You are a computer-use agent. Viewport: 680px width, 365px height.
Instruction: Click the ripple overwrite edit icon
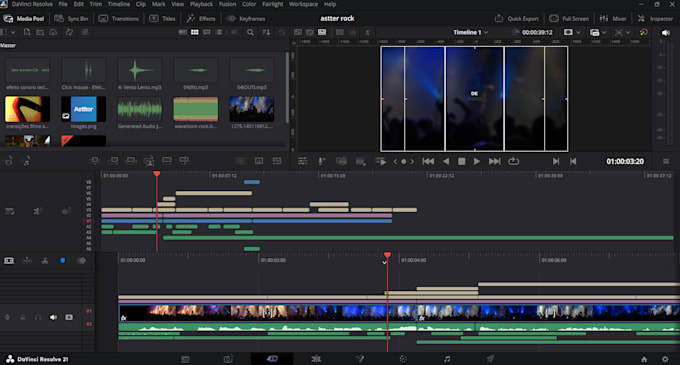point(131,161)
